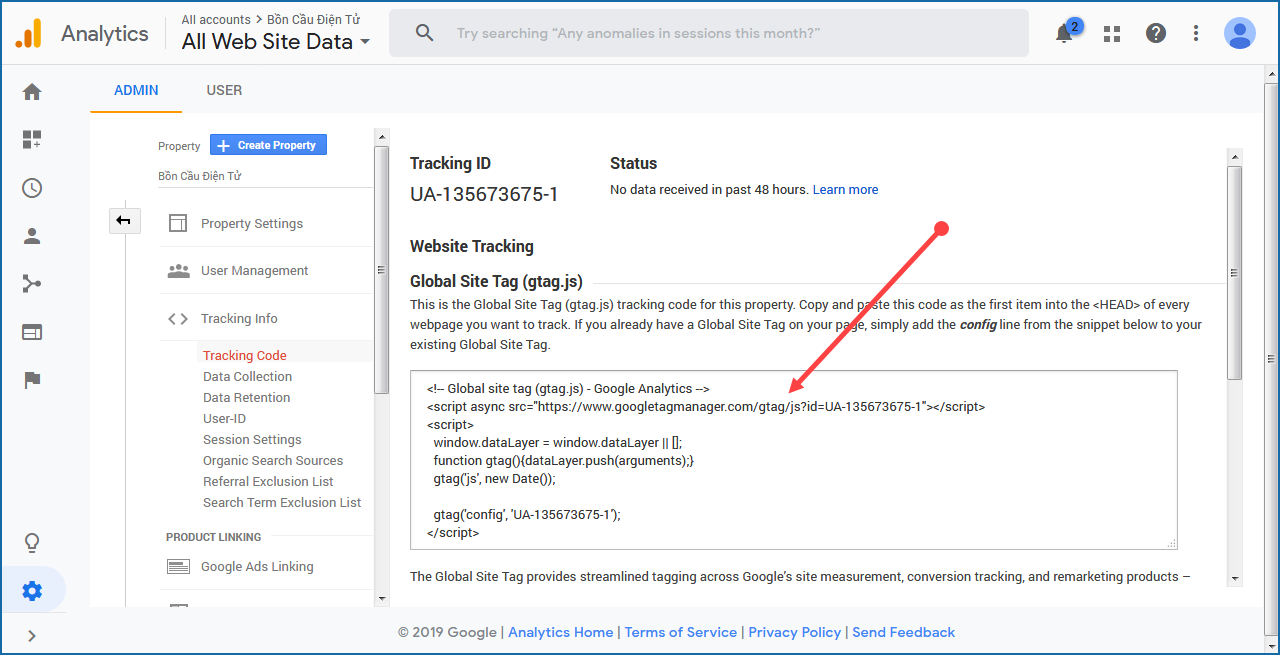Select Organic Search Sources item
This screenshot has width=1280, height=655.
click(x=273, y=461)
